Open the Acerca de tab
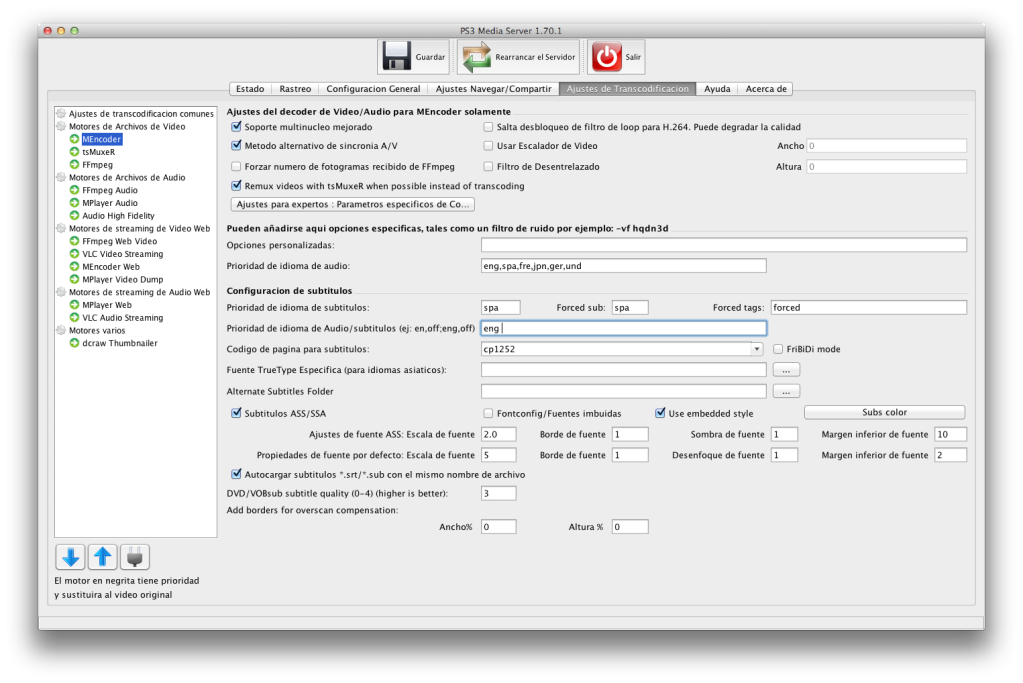Screen dimensions: 1023x683 (766, 89)
